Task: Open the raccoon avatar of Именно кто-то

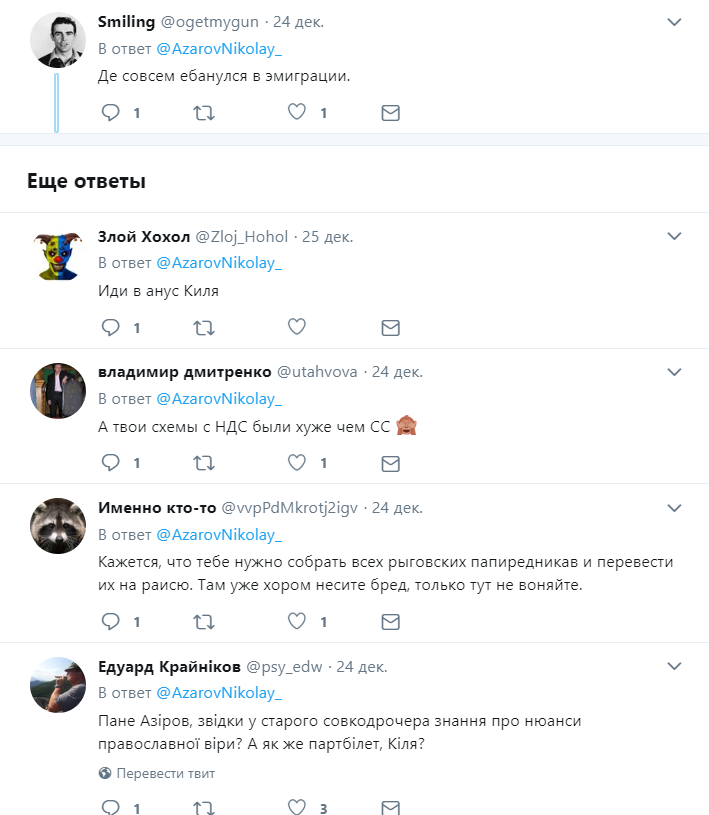Action: [58, 526]
